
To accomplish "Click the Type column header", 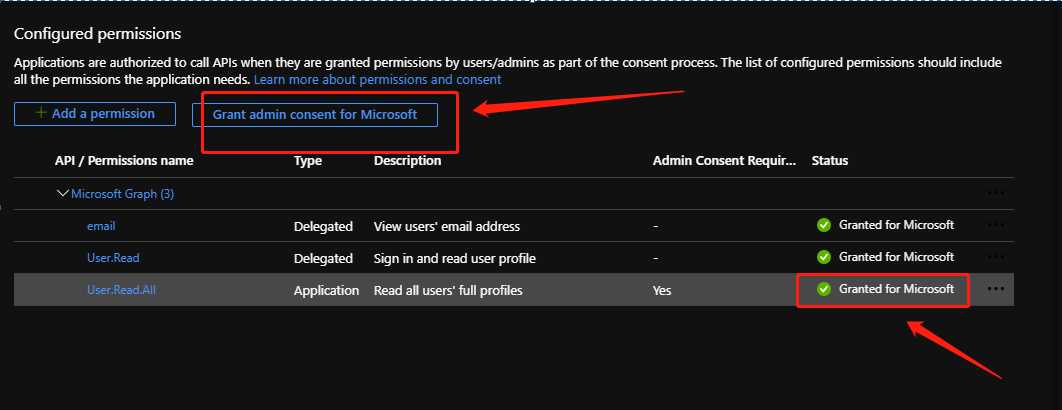I will (307, 161).
